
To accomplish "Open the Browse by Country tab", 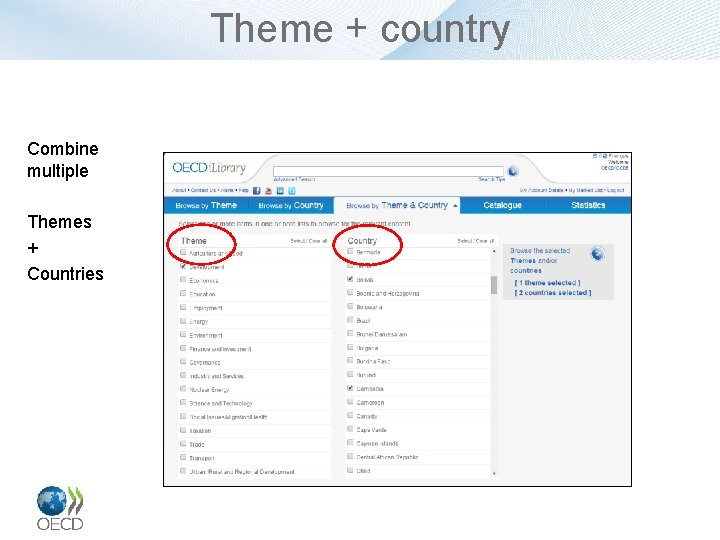I will click(291, 205).
